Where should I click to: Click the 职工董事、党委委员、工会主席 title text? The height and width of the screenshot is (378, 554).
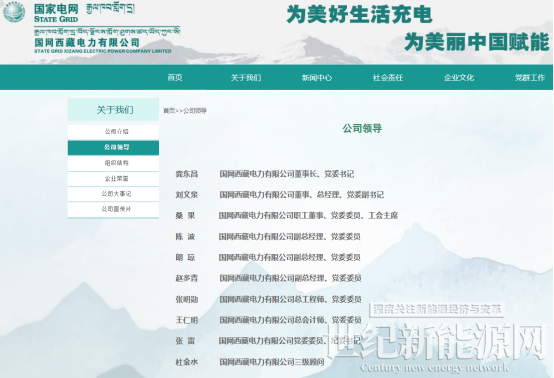coord(346,215)
